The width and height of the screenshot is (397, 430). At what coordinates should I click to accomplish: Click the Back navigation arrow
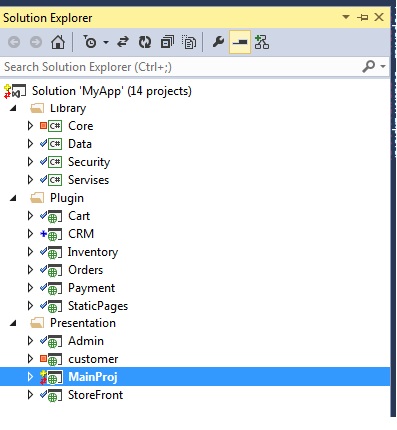coord(14,42)
